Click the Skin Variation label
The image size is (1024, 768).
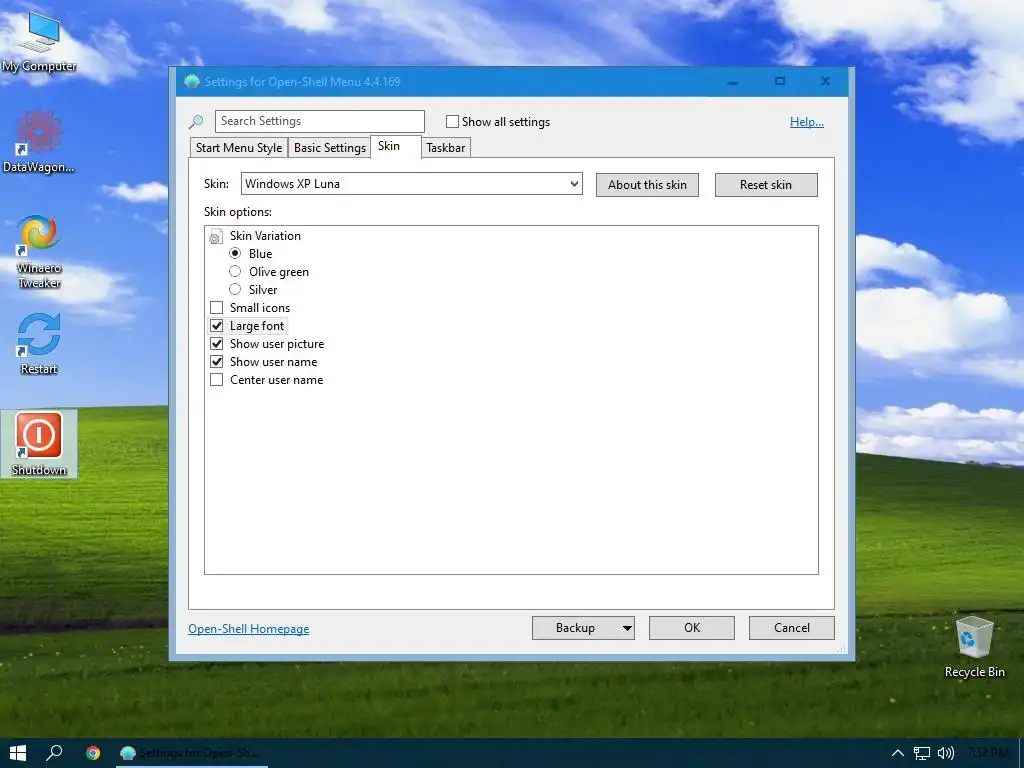click(x=265, y=236)
